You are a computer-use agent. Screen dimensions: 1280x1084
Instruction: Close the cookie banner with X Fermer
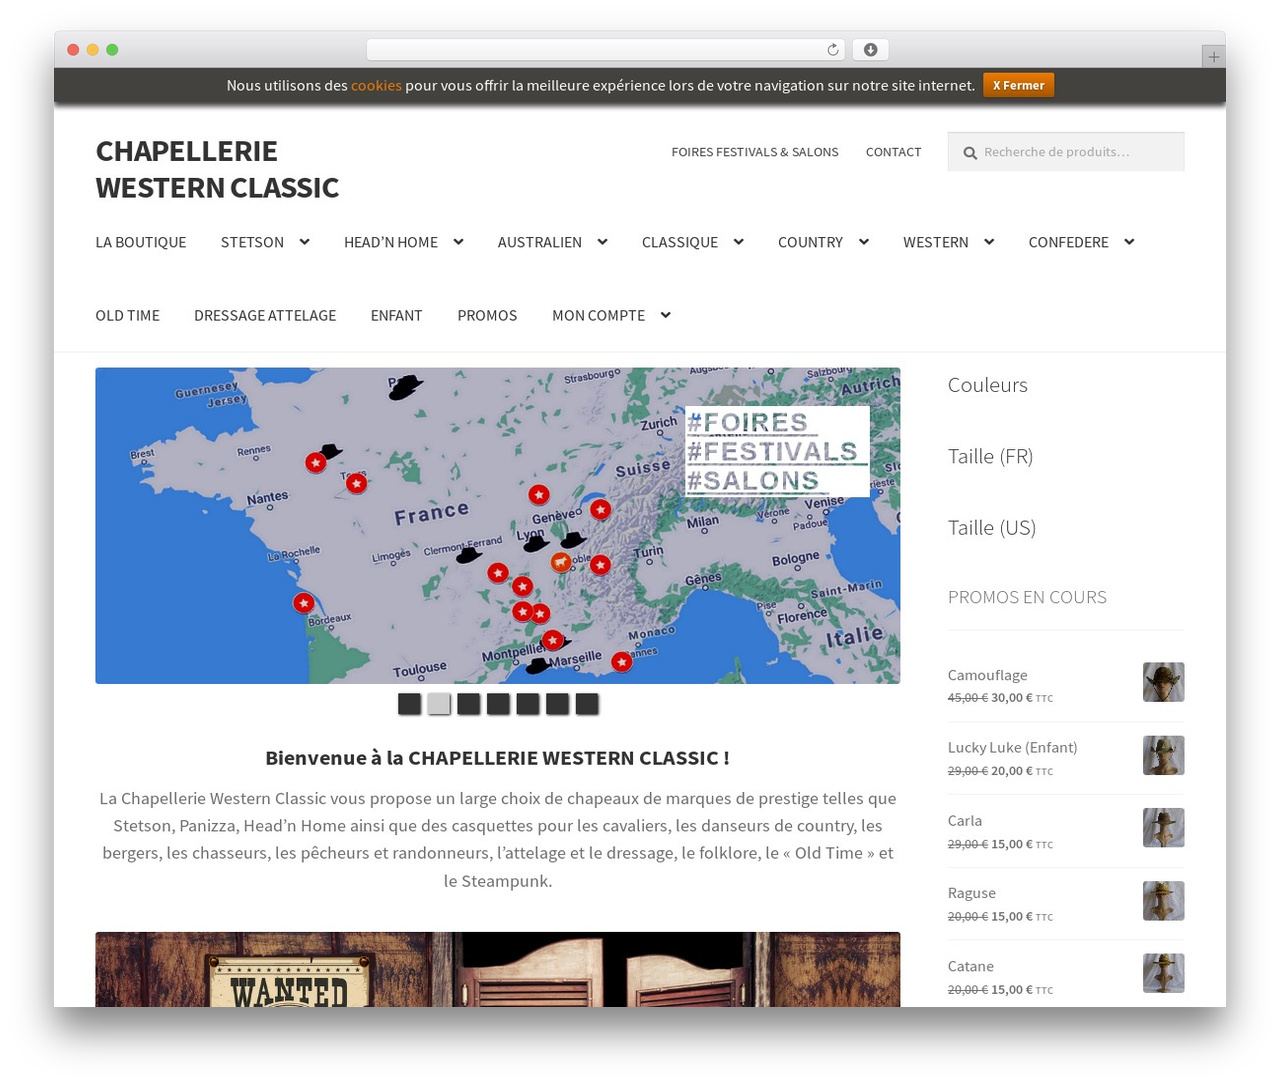1018,85
